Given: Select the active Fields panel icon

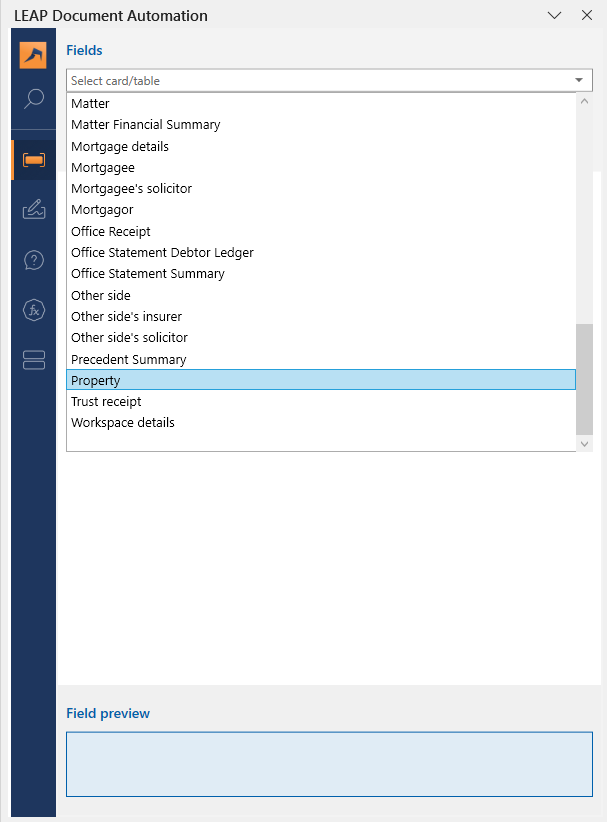Looking at the screenshot, I should [x=33, y=157].
